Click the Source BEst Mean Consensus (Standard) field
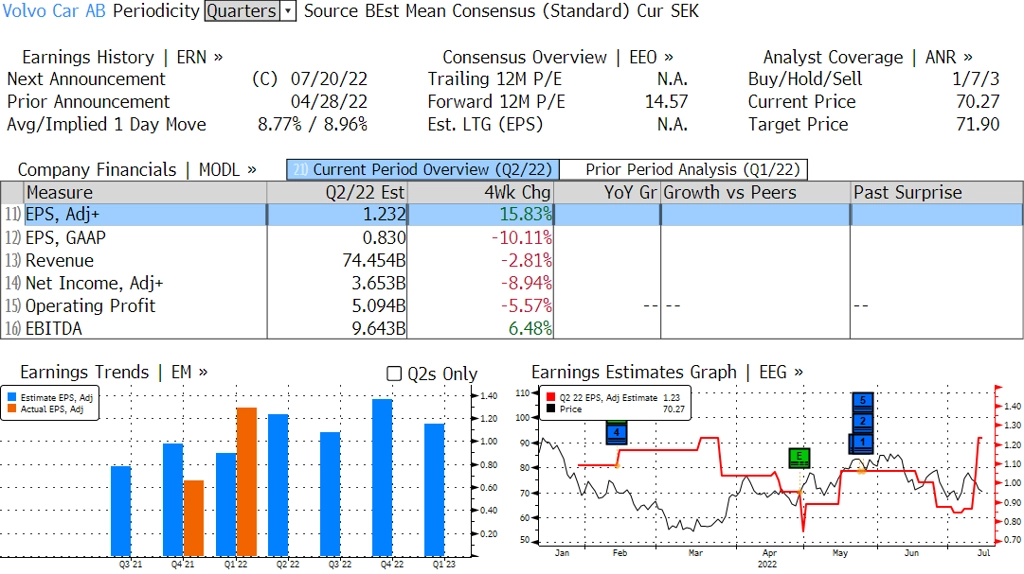1024x574 pixels. (466, 11)
